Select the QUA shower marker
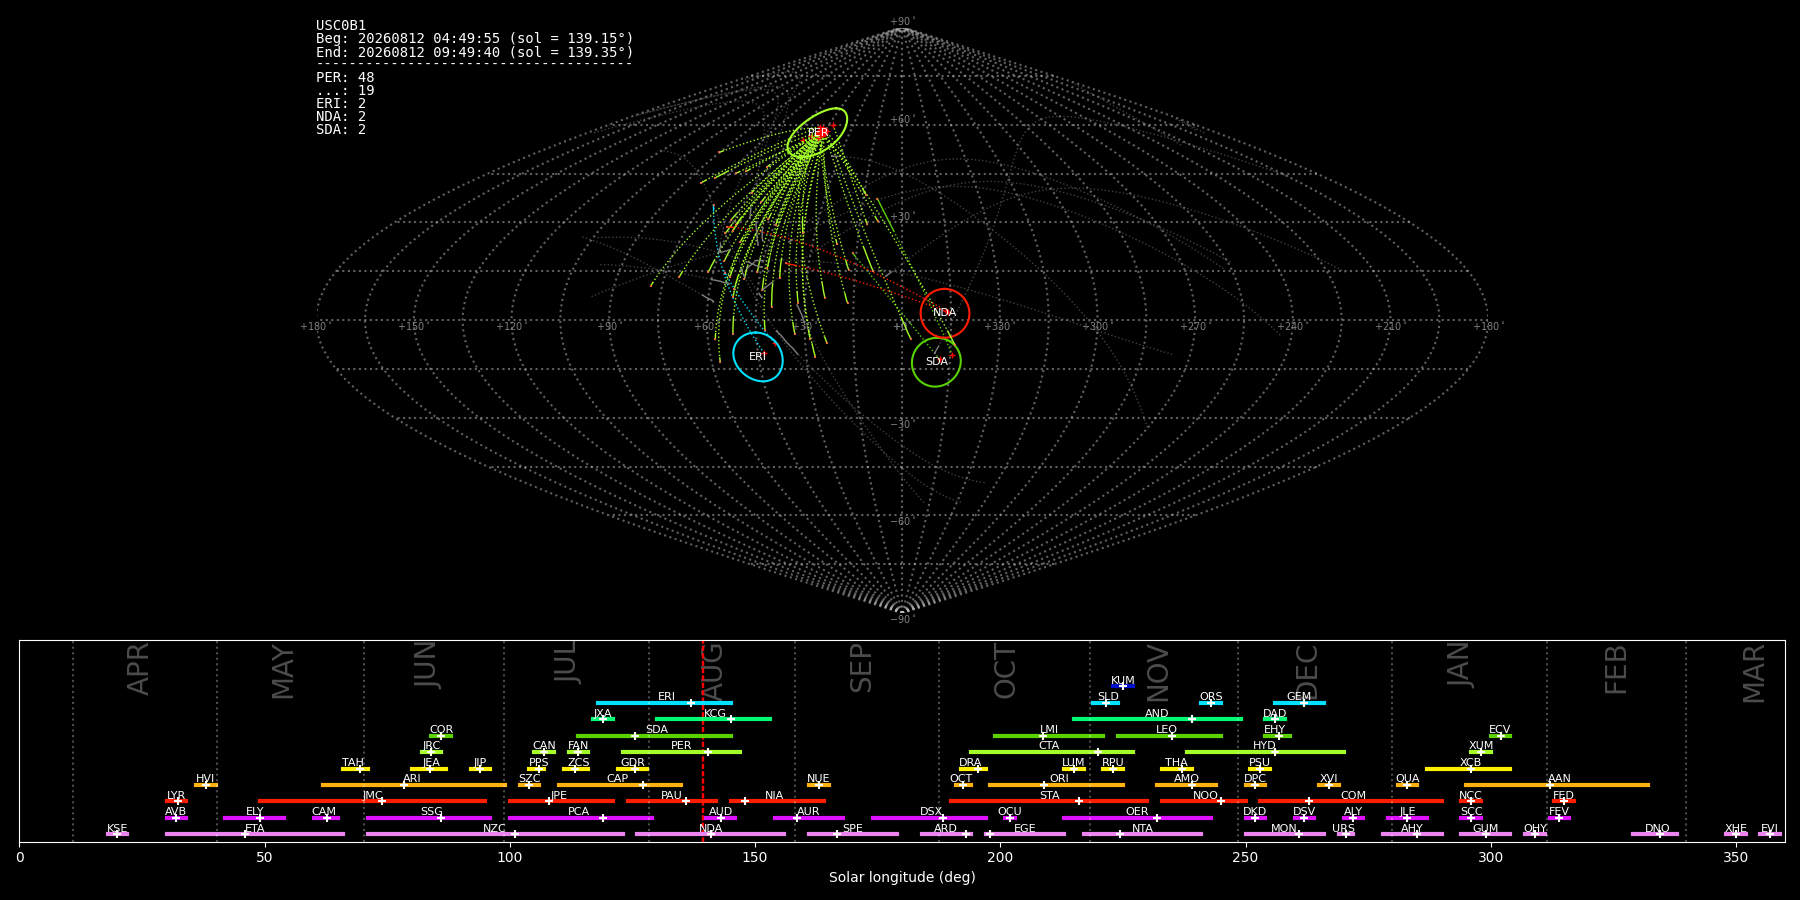The height and width of the screenshot is (900, 1800). pyautogui.click(x=1407, y=785)
